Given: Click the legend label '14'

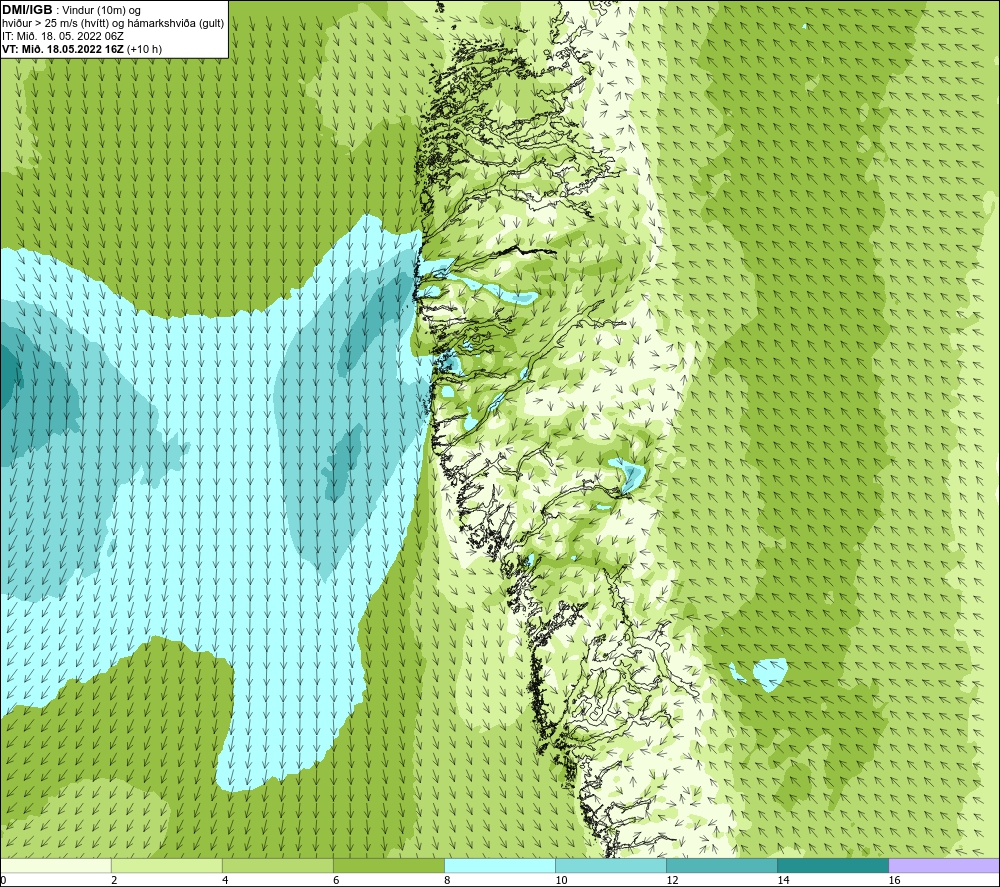Looking at the screenshot, I should (x=783, y=881).
